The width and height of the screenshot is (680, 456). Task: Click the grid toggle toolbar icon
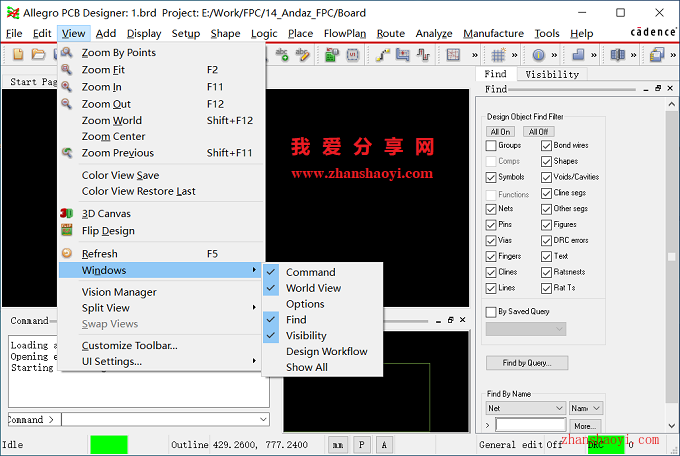coord(498,55)
